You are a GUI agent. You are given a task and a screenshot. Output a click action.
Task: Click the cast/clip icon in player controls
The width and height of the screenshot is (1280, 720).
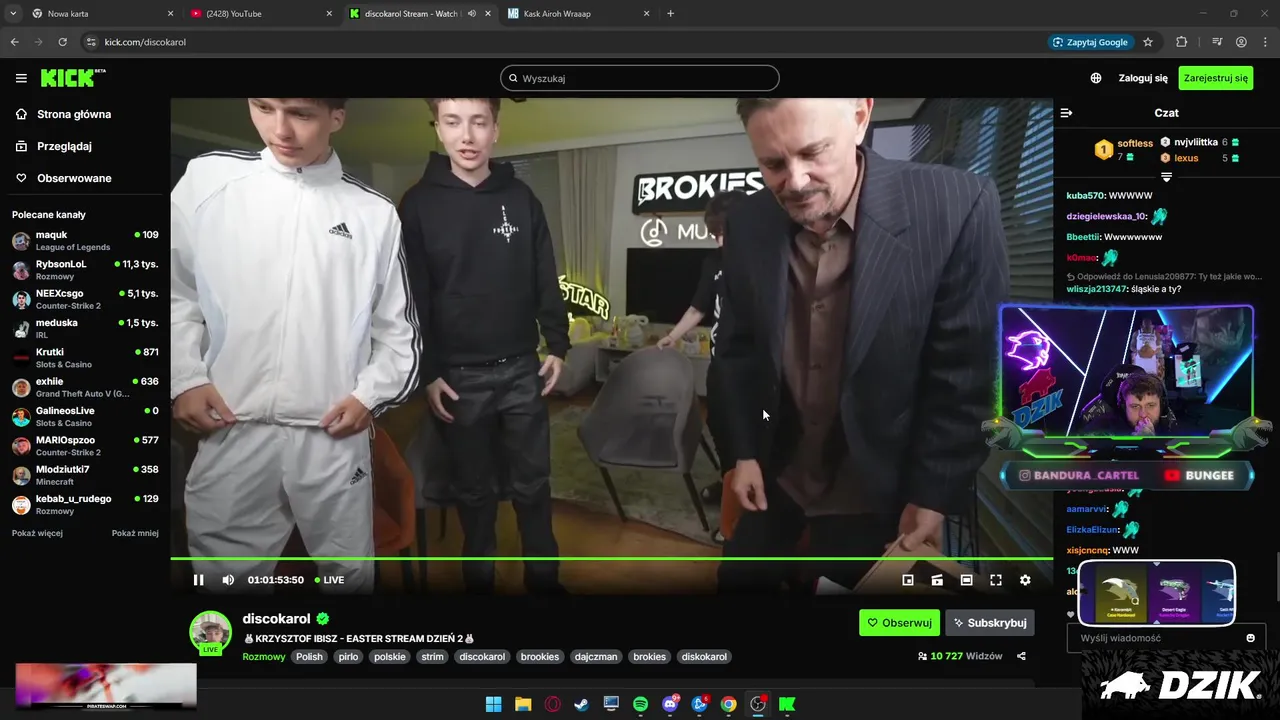point(937,580)
